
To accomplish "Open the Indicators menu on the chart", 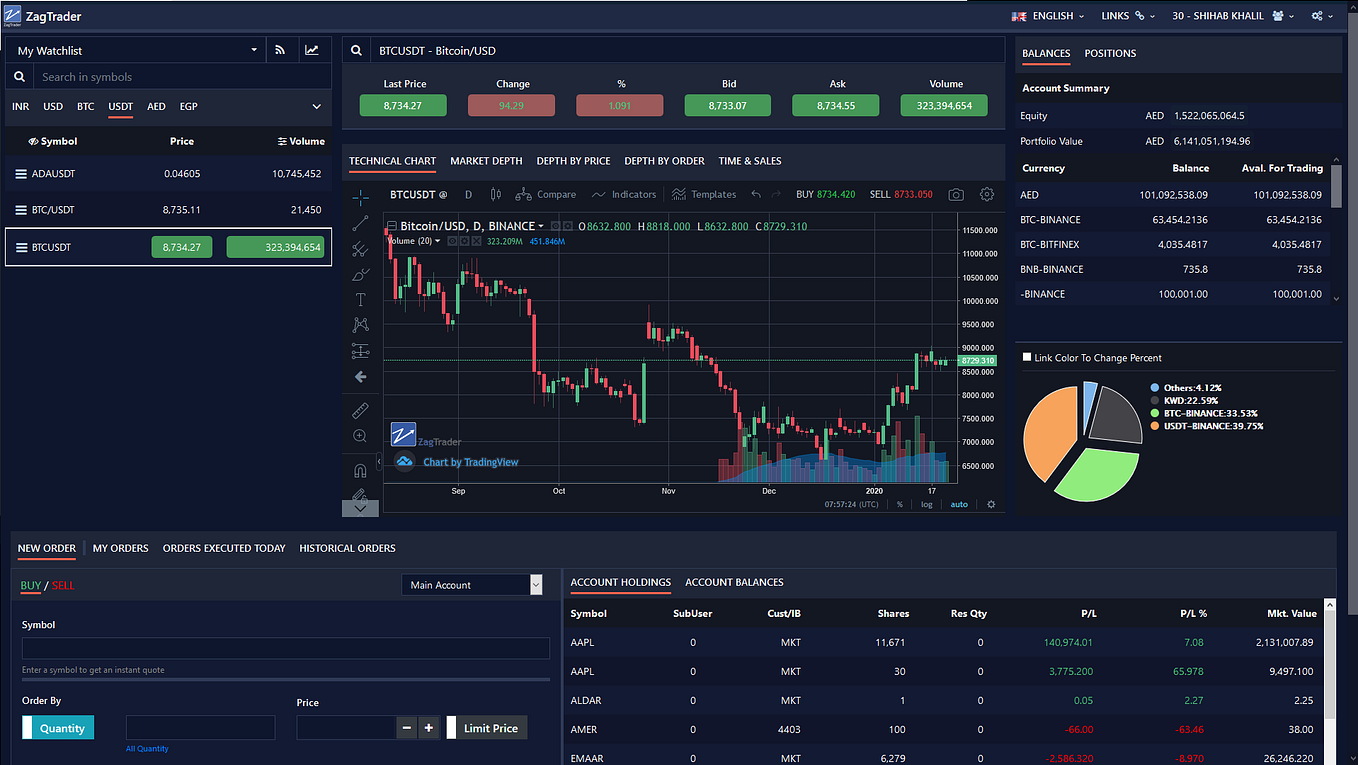I will tap(634, 194).
